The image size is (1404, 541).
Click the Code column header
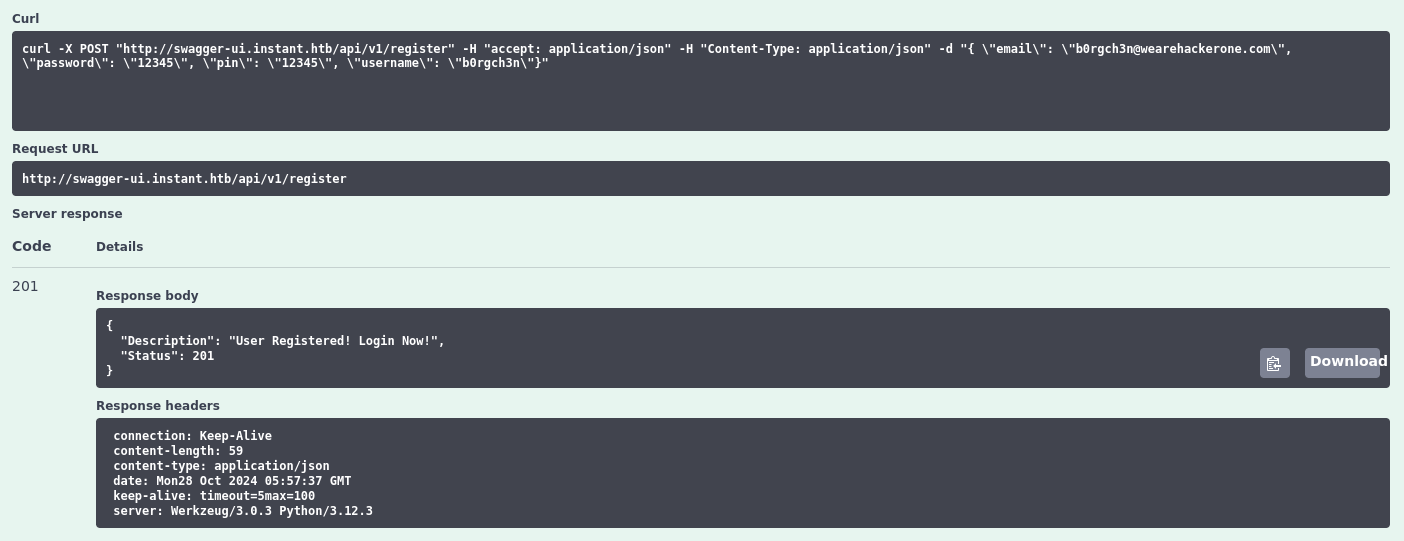(32, 246)
